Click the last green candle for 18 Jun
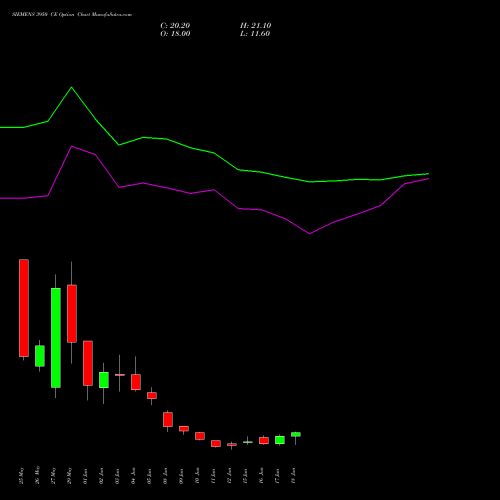 [x=296, y=435]
